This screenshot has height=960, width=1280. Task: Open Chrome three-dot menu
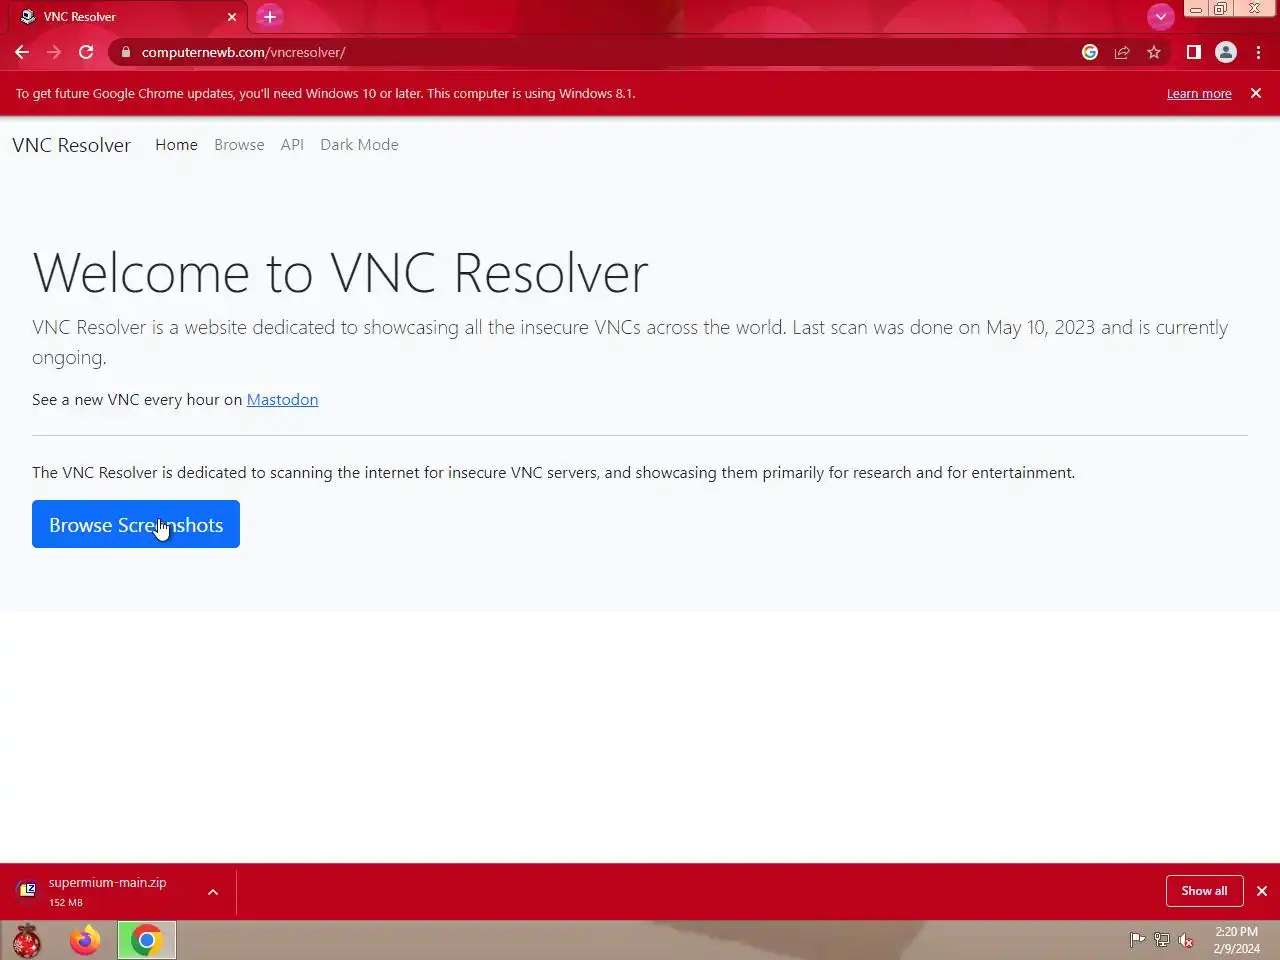click(1258, 52)
